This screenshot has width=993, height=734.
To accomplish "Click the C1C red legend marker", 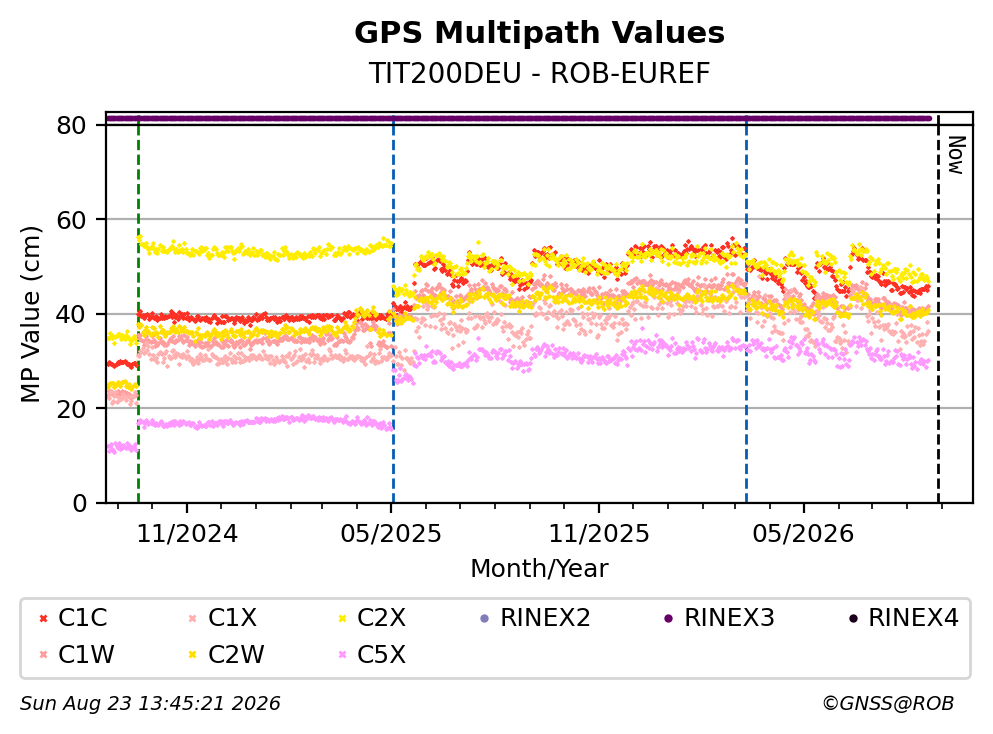I will (x=43, y=618).
